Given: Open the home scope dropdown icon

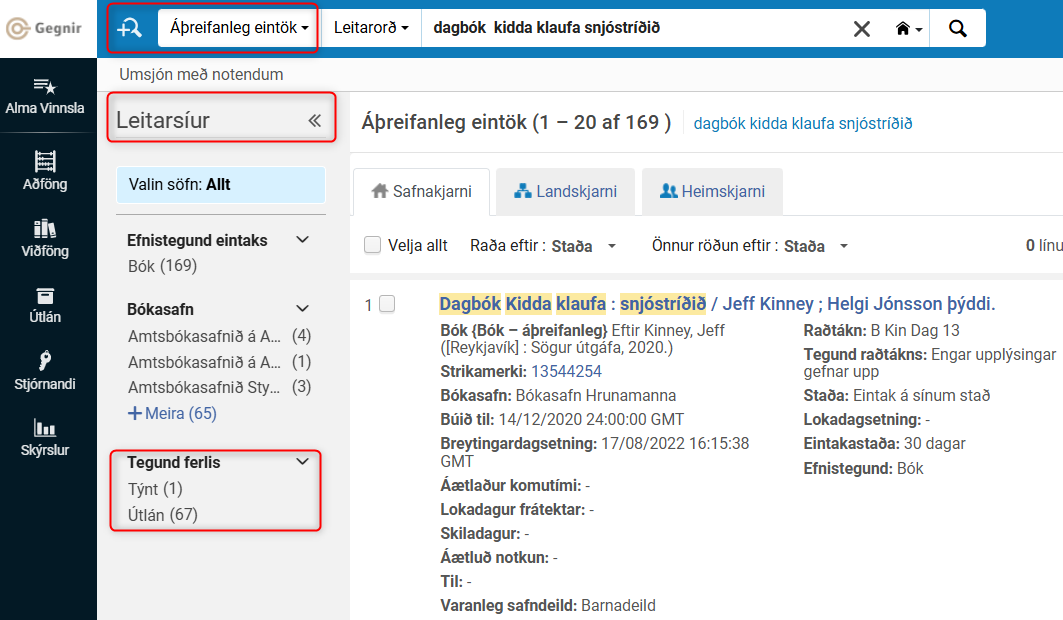Looking at the screenshot, I should (x=908, y=28).
